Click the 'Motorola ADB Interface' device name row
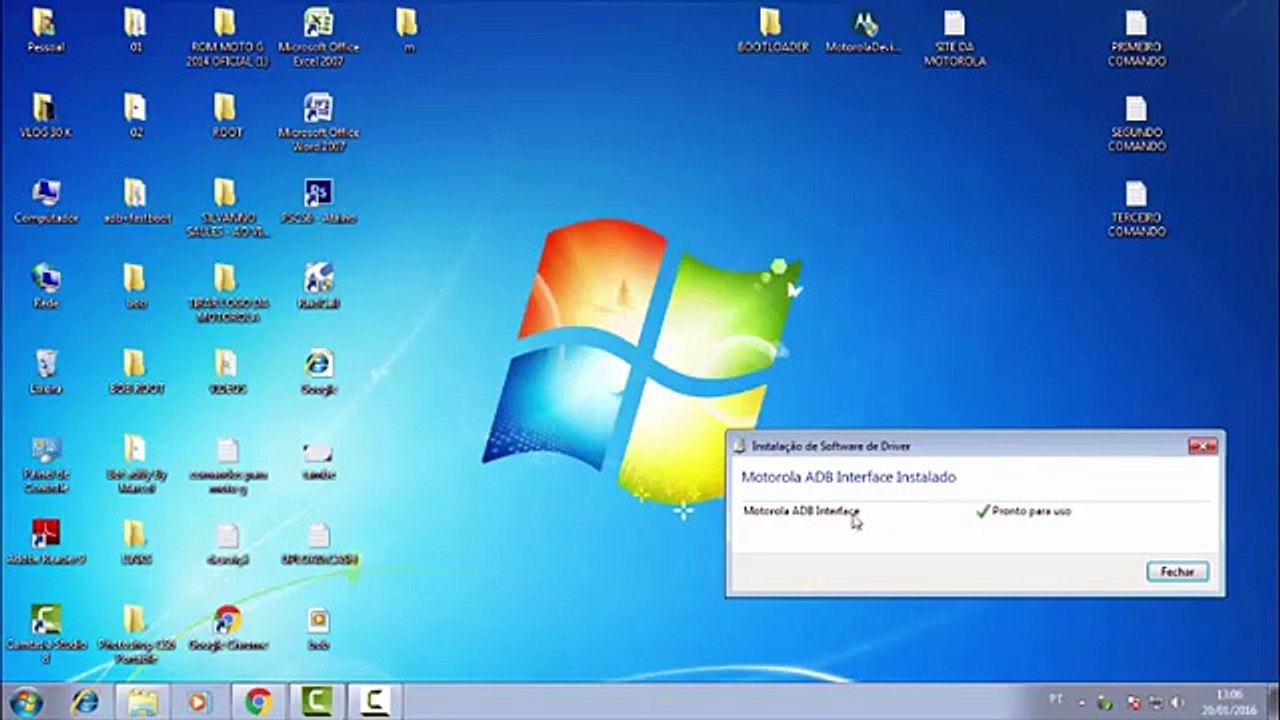The width and height of the screenshot is (1280, 720). 802,511
